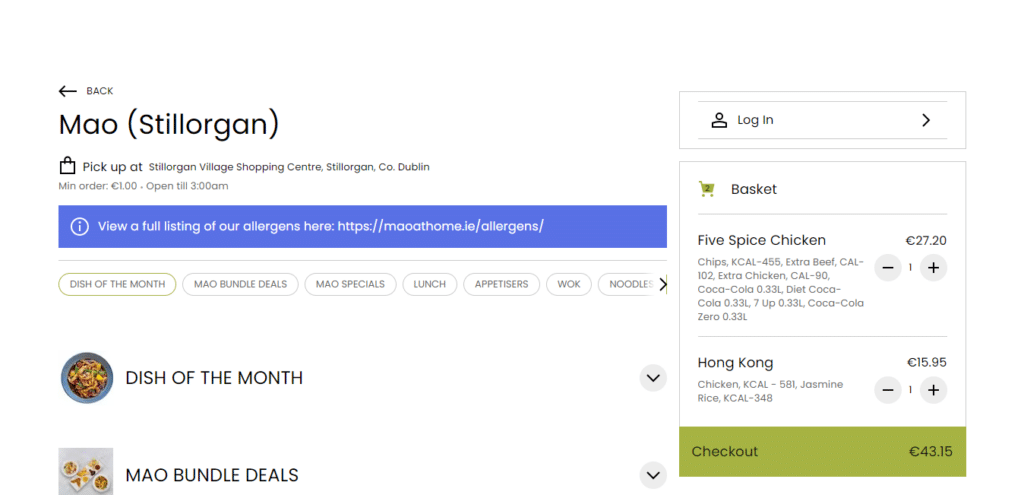Select the MAO BUNDLE DEALS category tab

coord(240,285)
